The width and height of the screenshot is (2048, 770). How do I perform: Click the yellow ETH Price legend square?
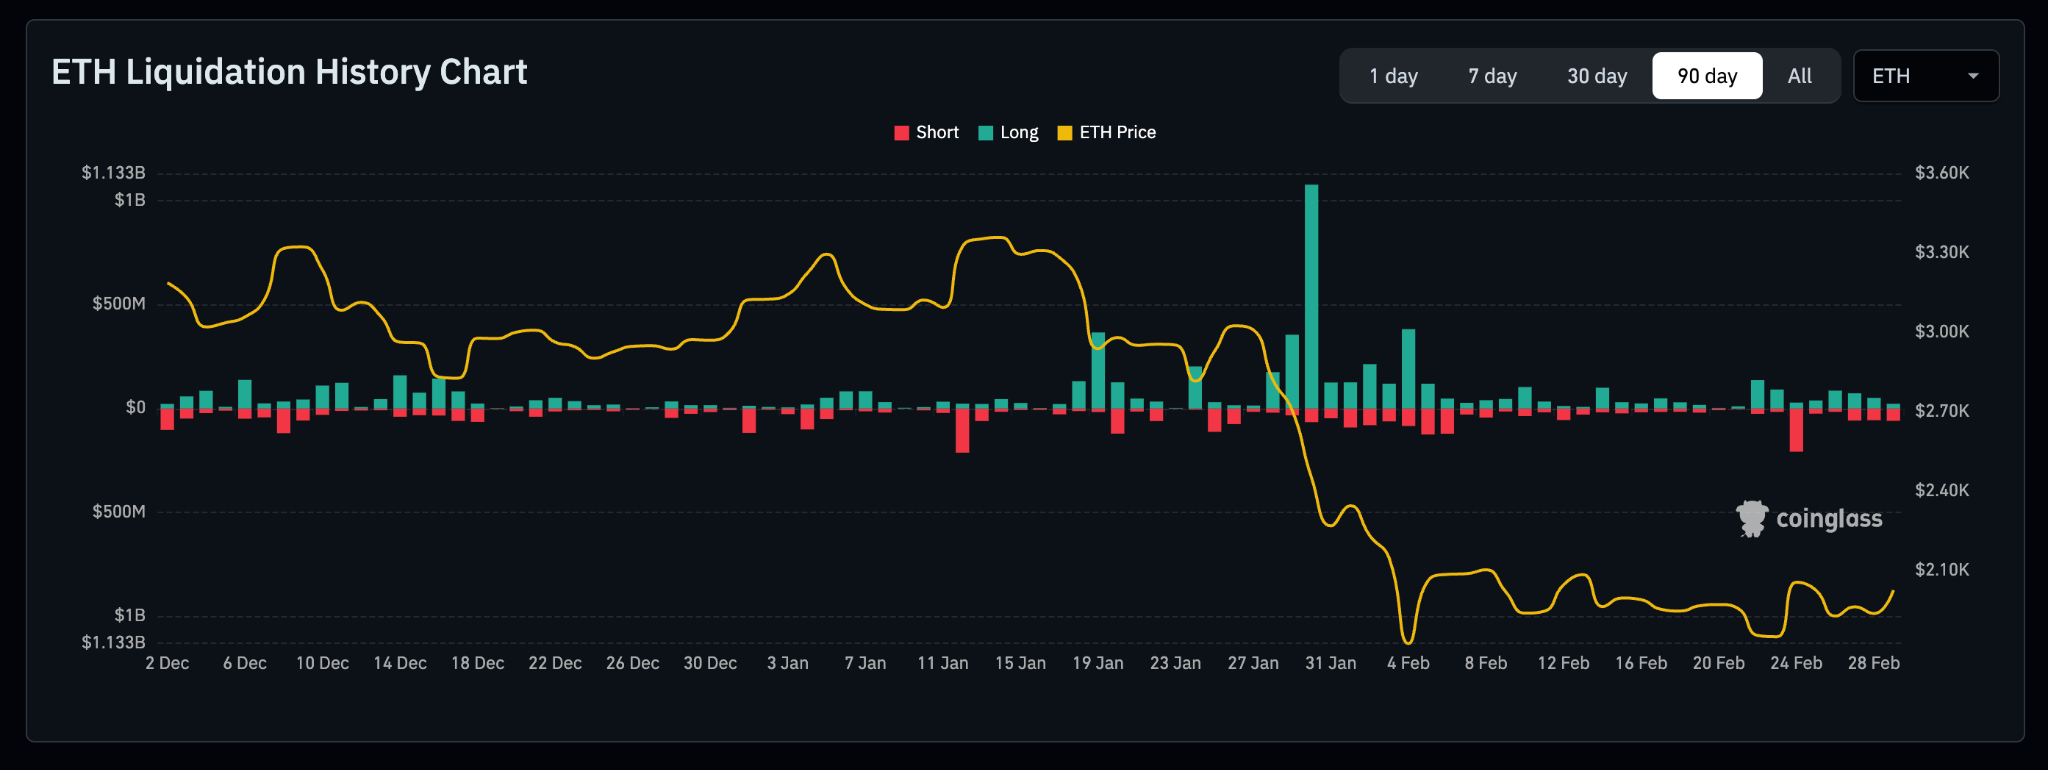[1065, 133]
